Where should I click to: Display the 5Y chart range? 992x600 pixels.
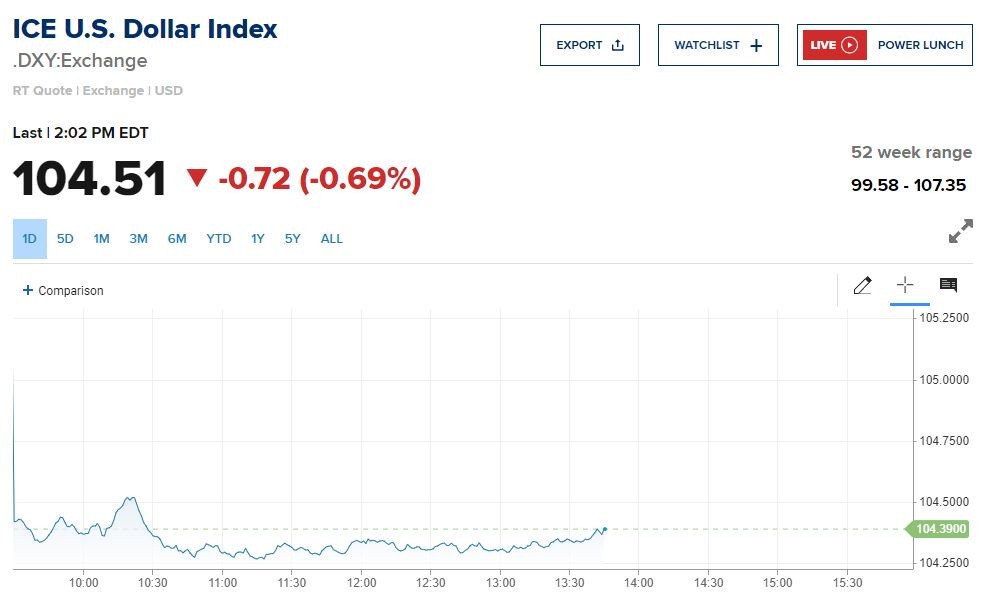tap(292, 239)
